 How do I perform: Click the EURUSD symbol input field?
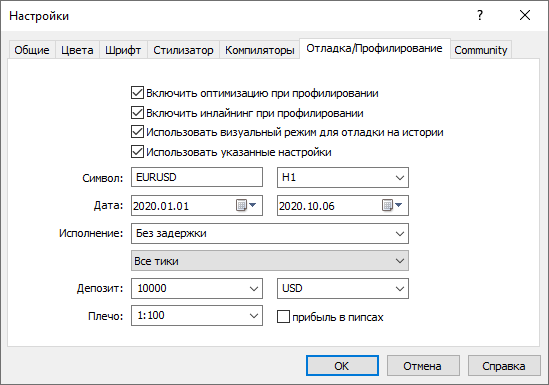197,177
